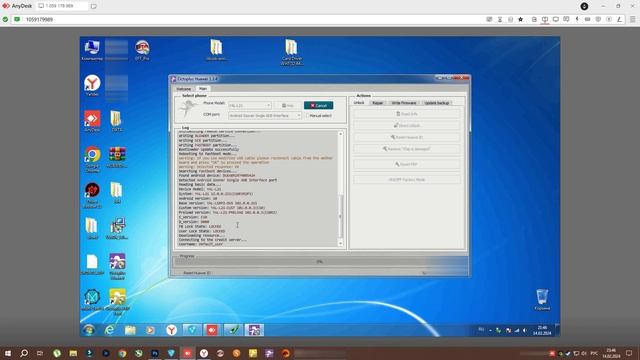Open local taskbar search icon
This screenshot has height=360, width=640.
pos(24,353)
